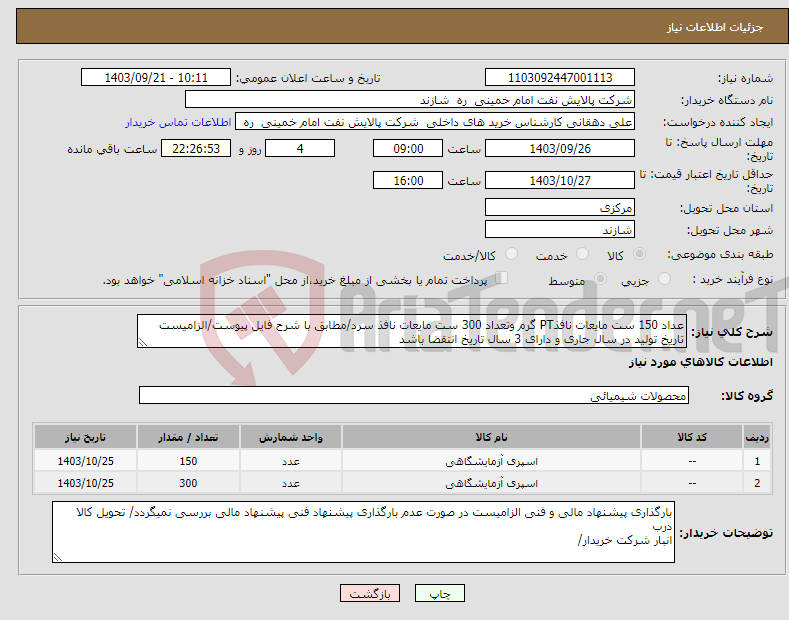Click row number 2 cell
The width and height of the screenshot is (789, 620).
(757, 483)
